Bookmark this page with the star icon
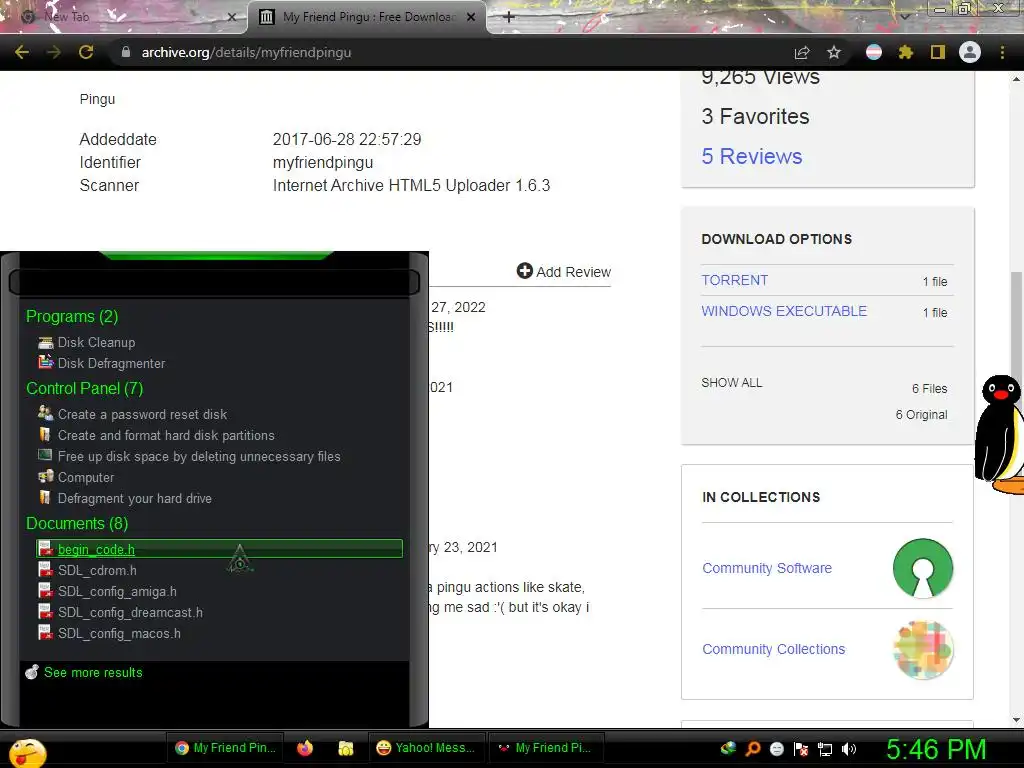 [834, 52]
